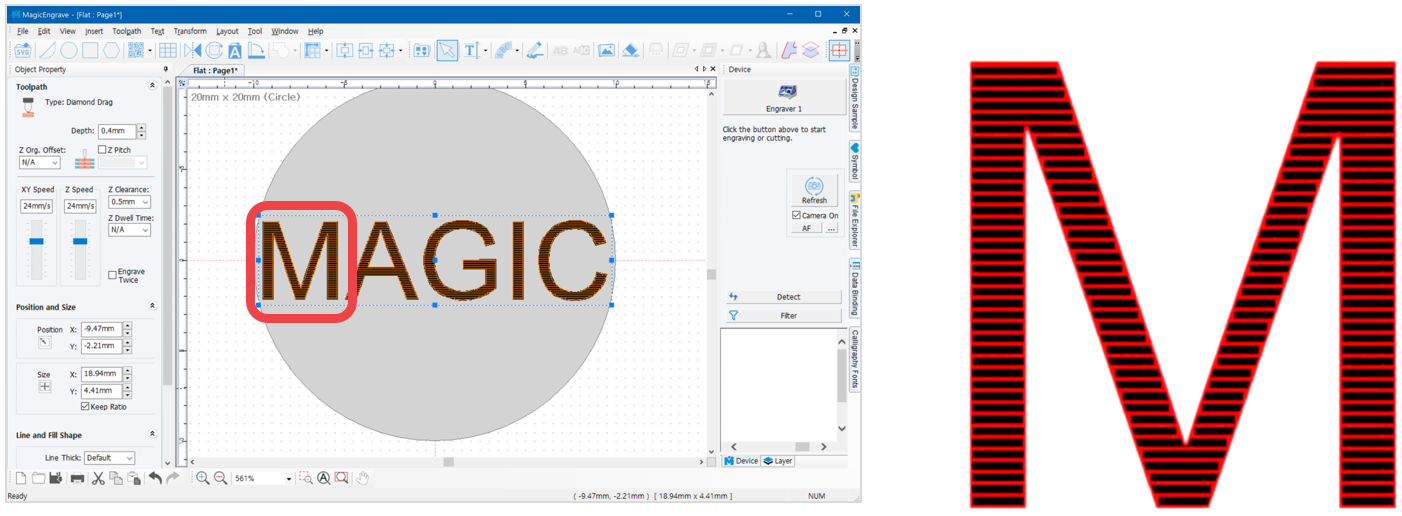Click the Filter button
The image size is (1402, 516).
click(x=783, y=315)
